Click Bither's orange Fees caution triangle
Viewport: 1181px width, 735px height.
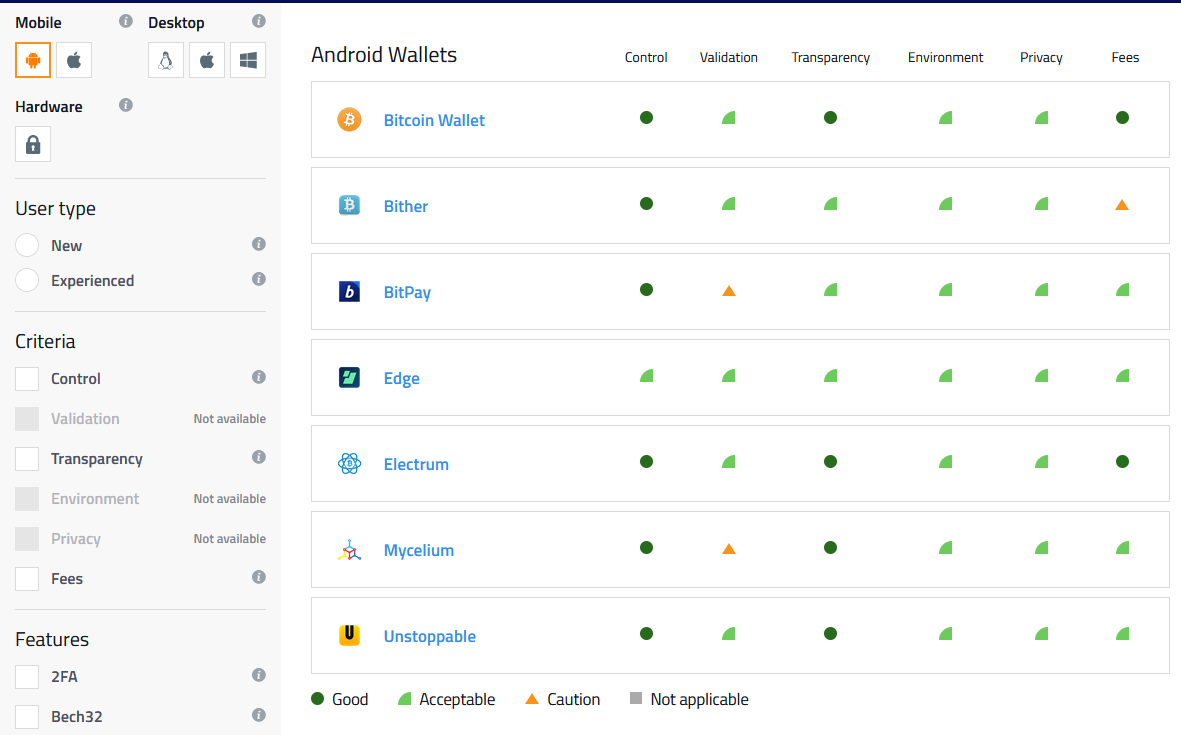coord(1122,205)
